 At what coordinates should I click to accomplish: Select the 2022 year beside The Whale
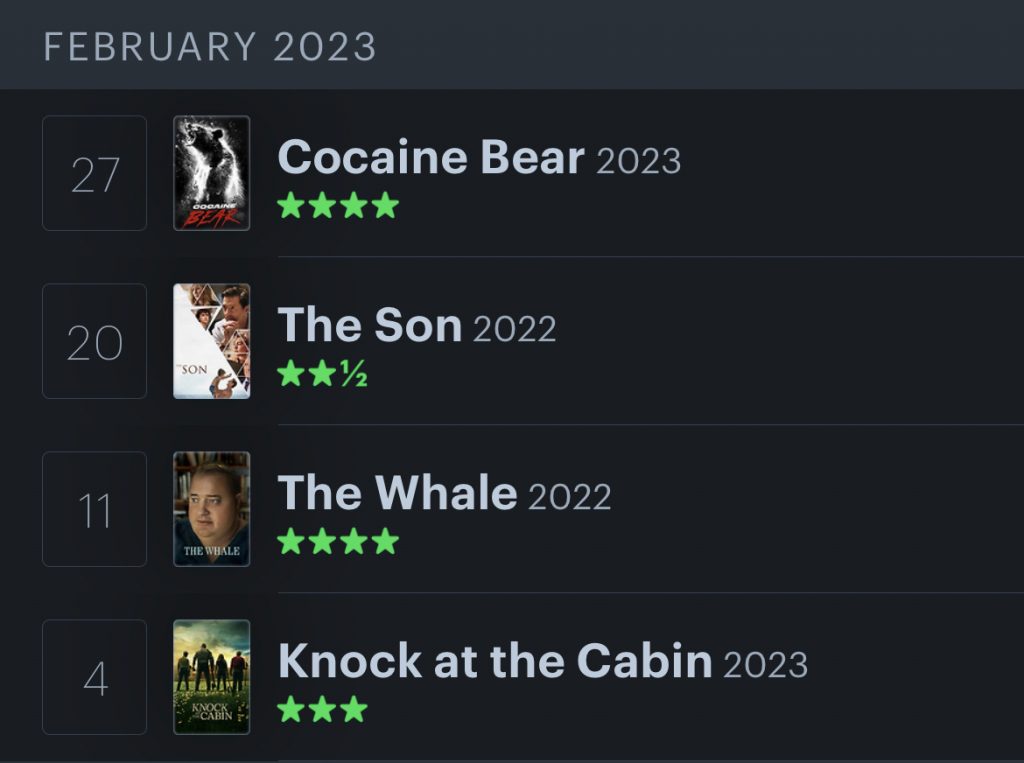[x=569, y=497]
